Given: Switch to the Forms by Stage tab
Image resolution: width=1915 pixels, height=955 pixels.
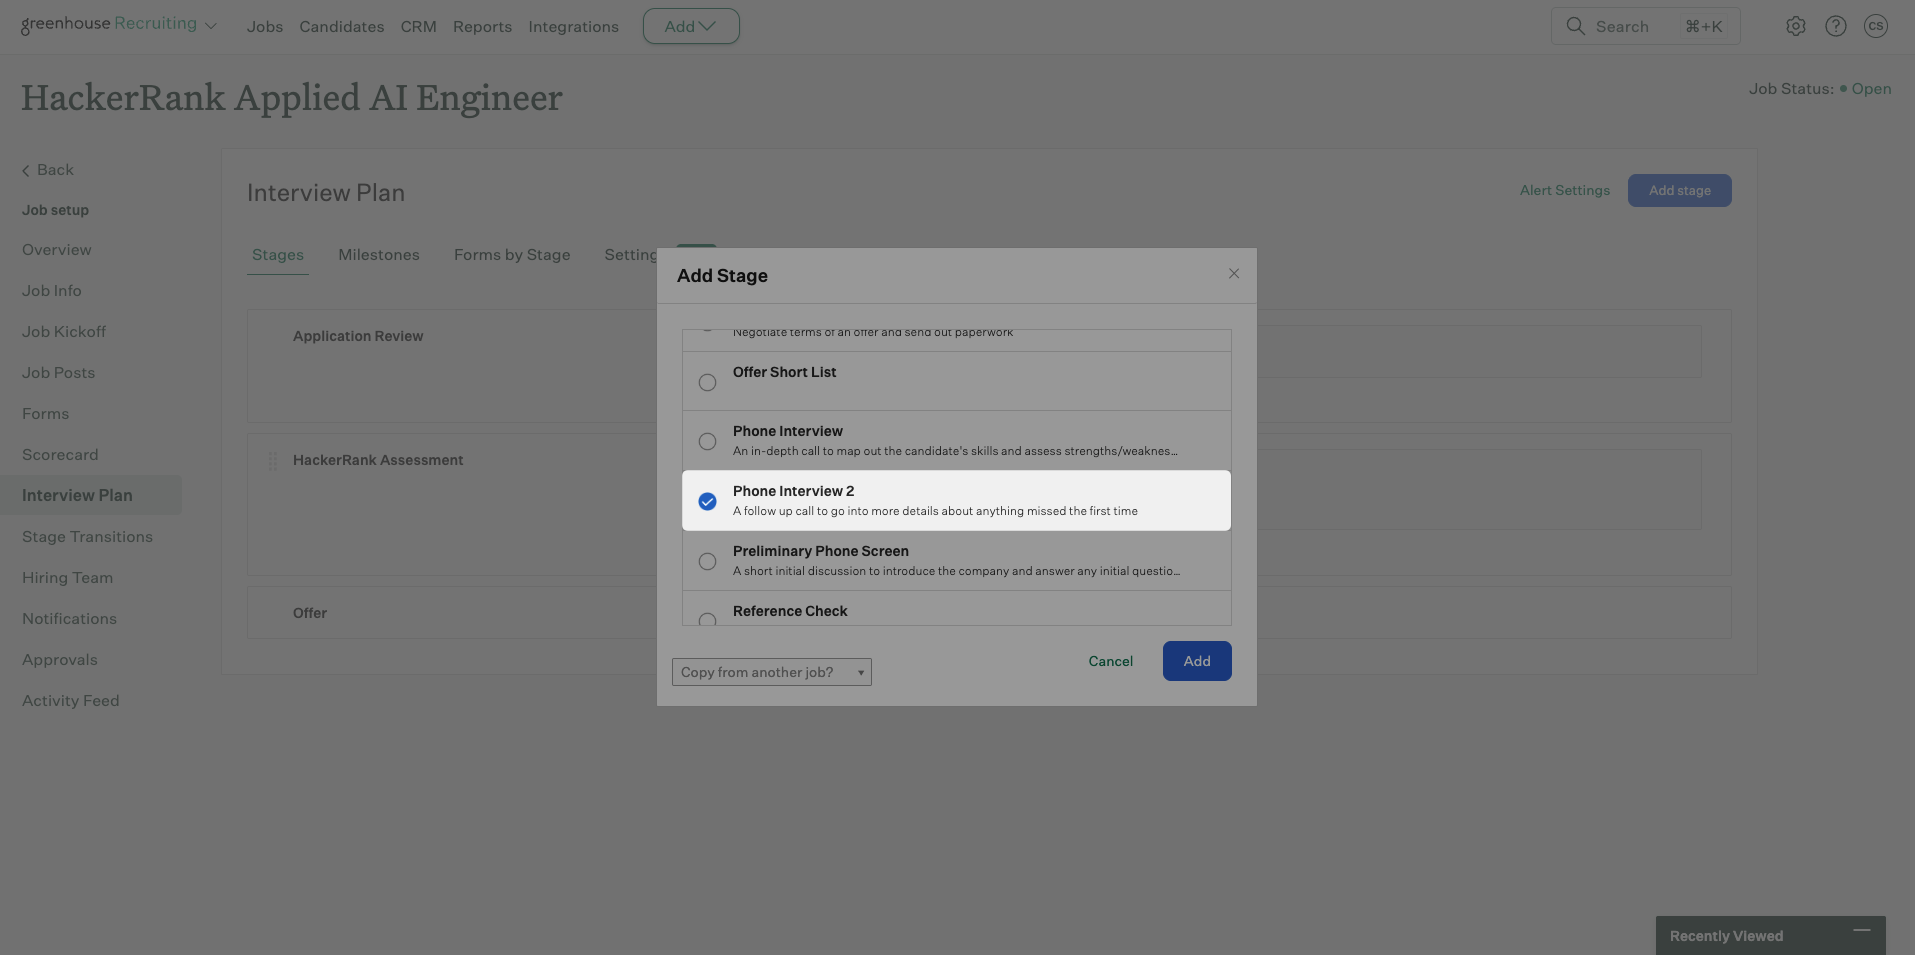Looking at the screenshot, I should point(512,255).
